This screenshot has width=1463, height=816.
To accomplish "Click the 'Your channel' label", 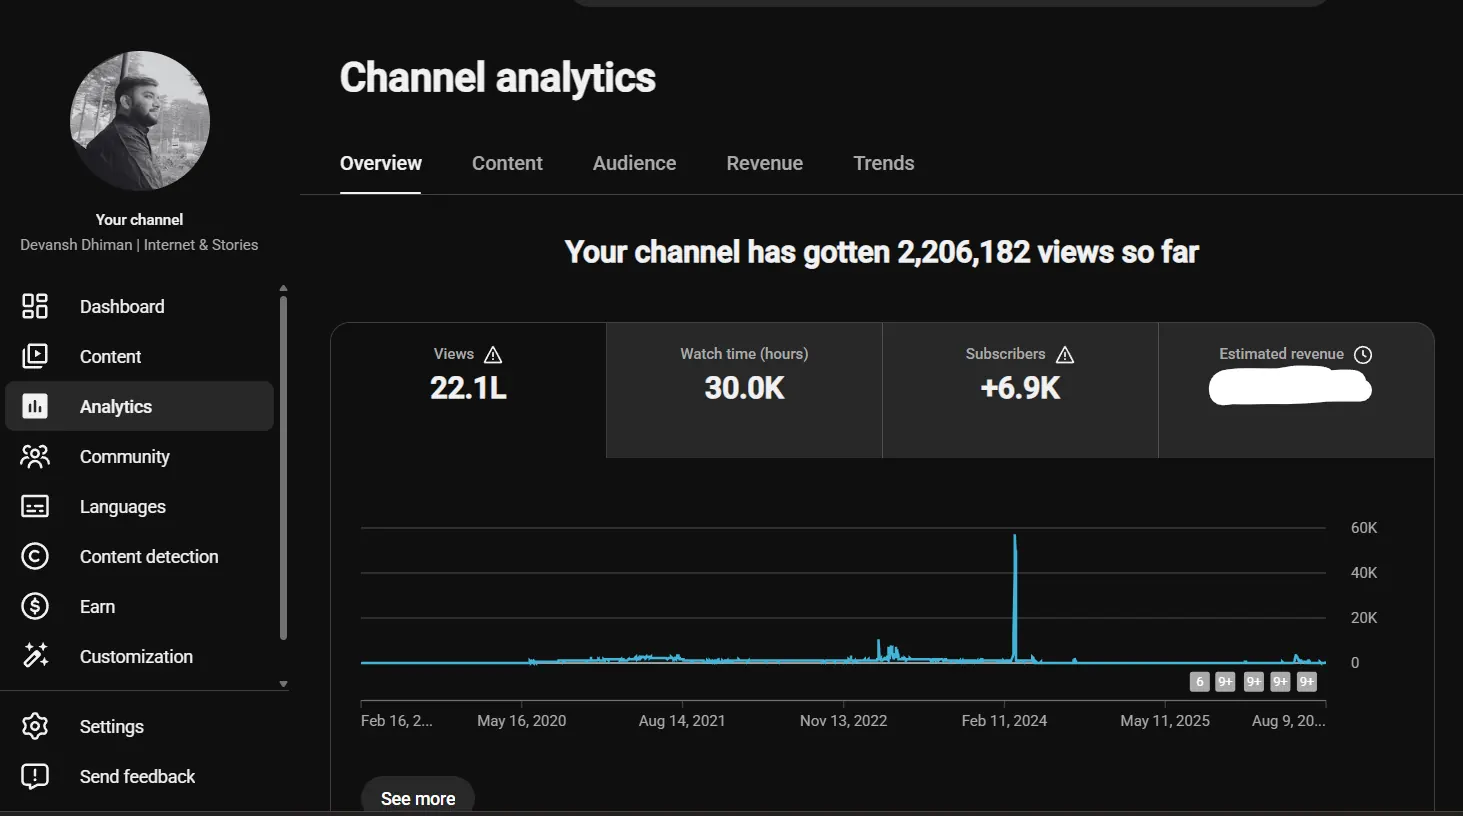I will (139, 219).
